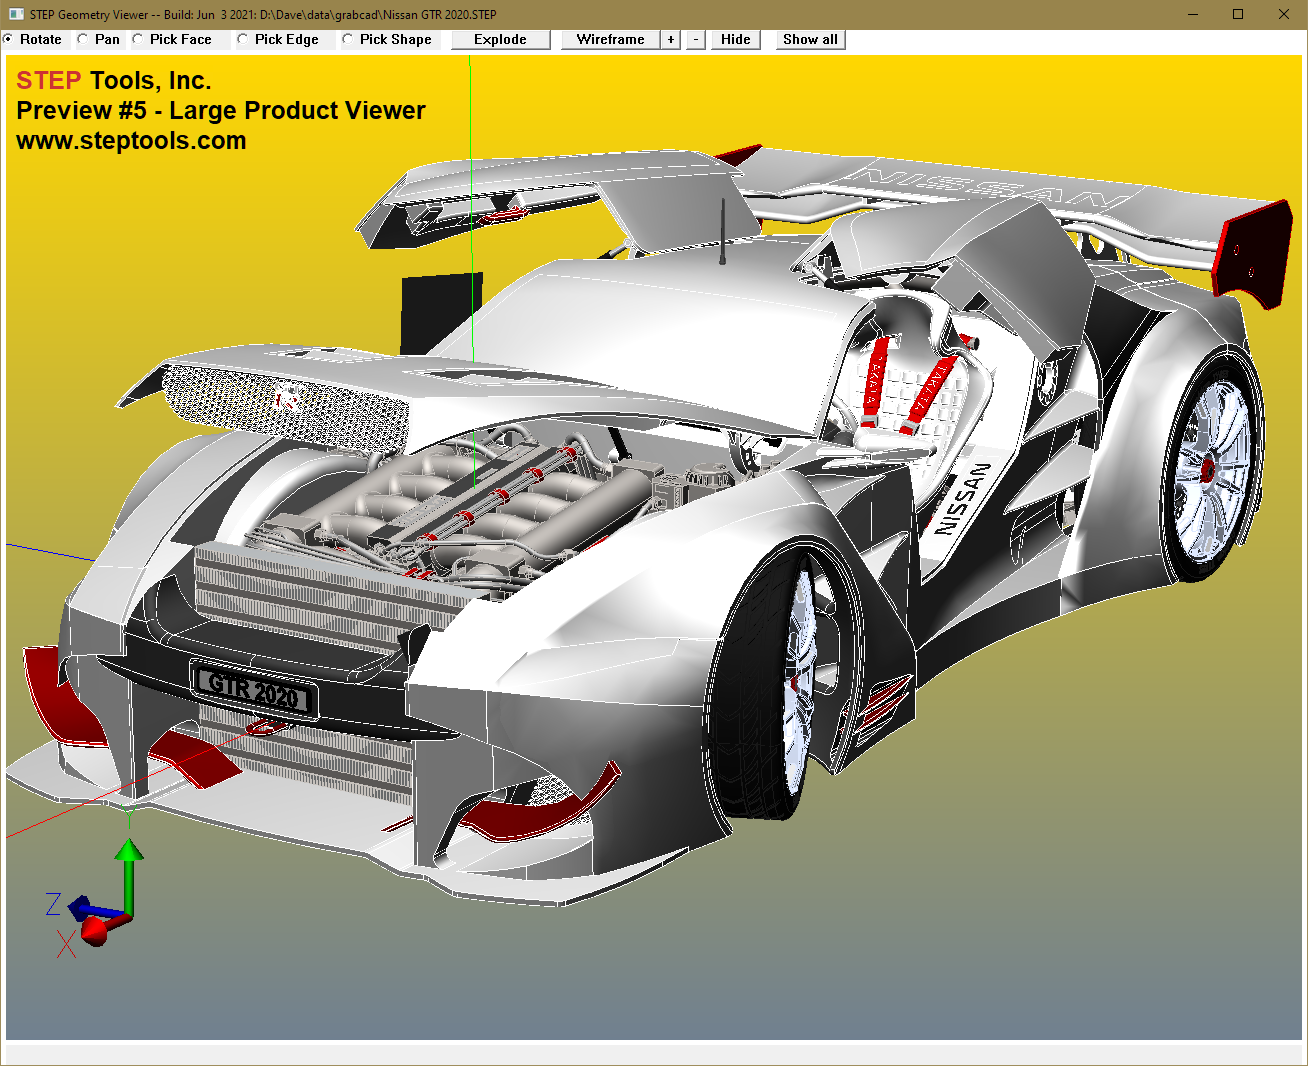1308x1066 pixels.
Task: Click the roof antenna
Action: point(722,232)
